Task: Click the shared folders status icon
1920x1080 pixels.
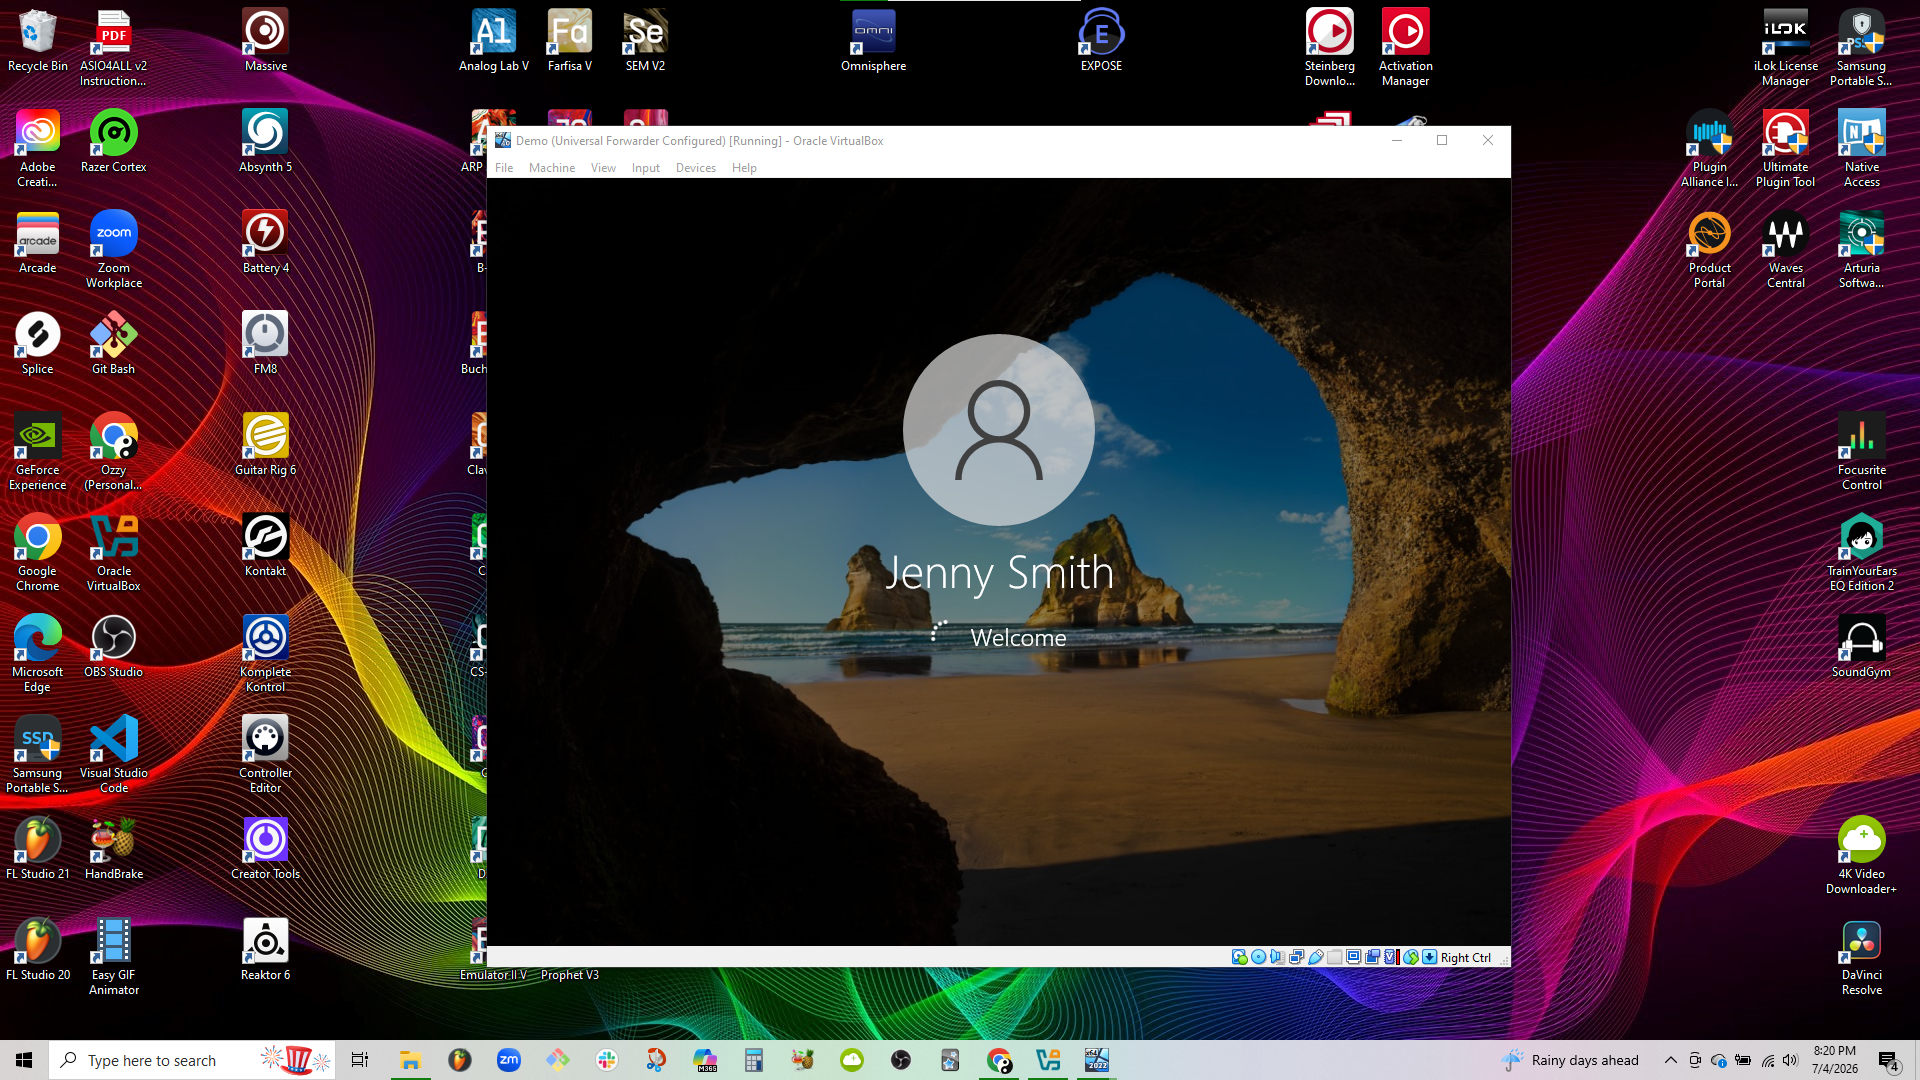Action: 1334,957
